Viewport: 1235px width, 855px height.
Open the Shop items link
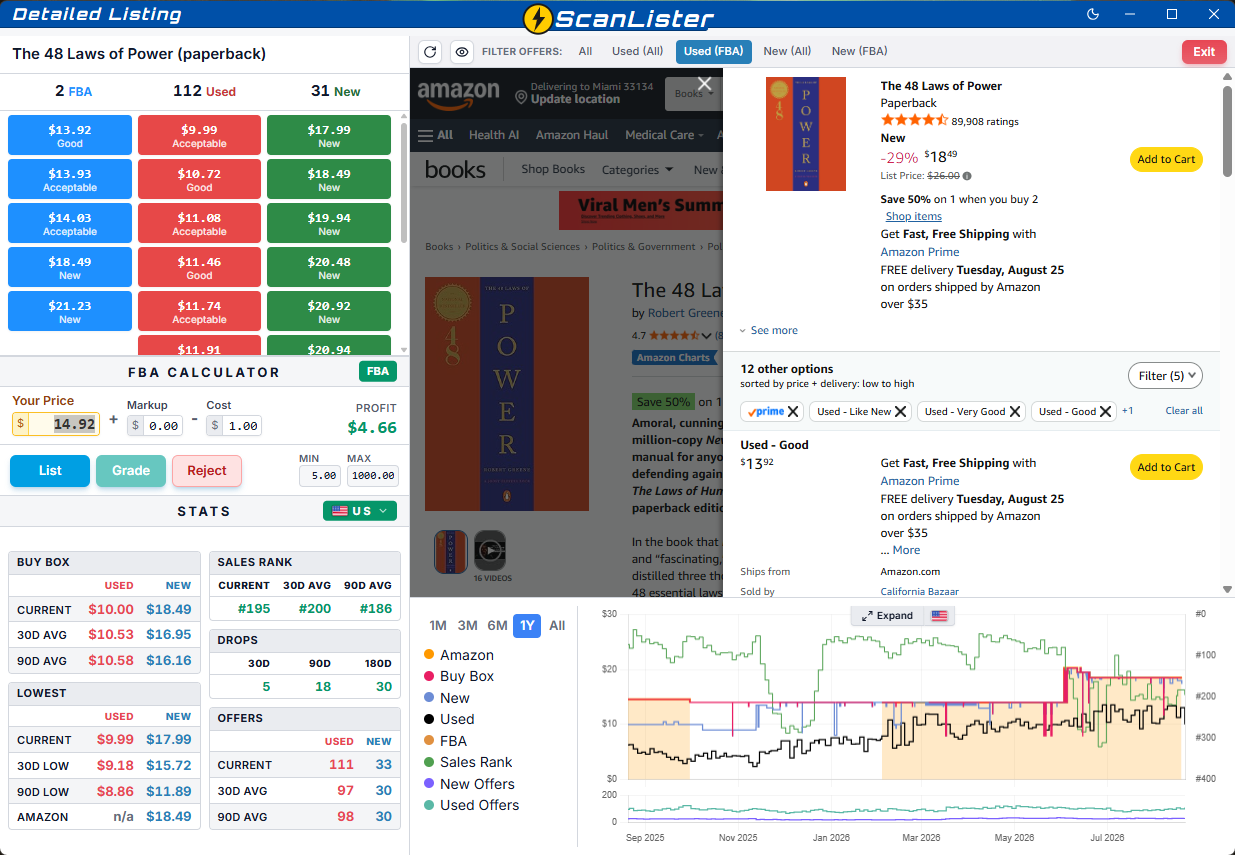click(913, 216)
